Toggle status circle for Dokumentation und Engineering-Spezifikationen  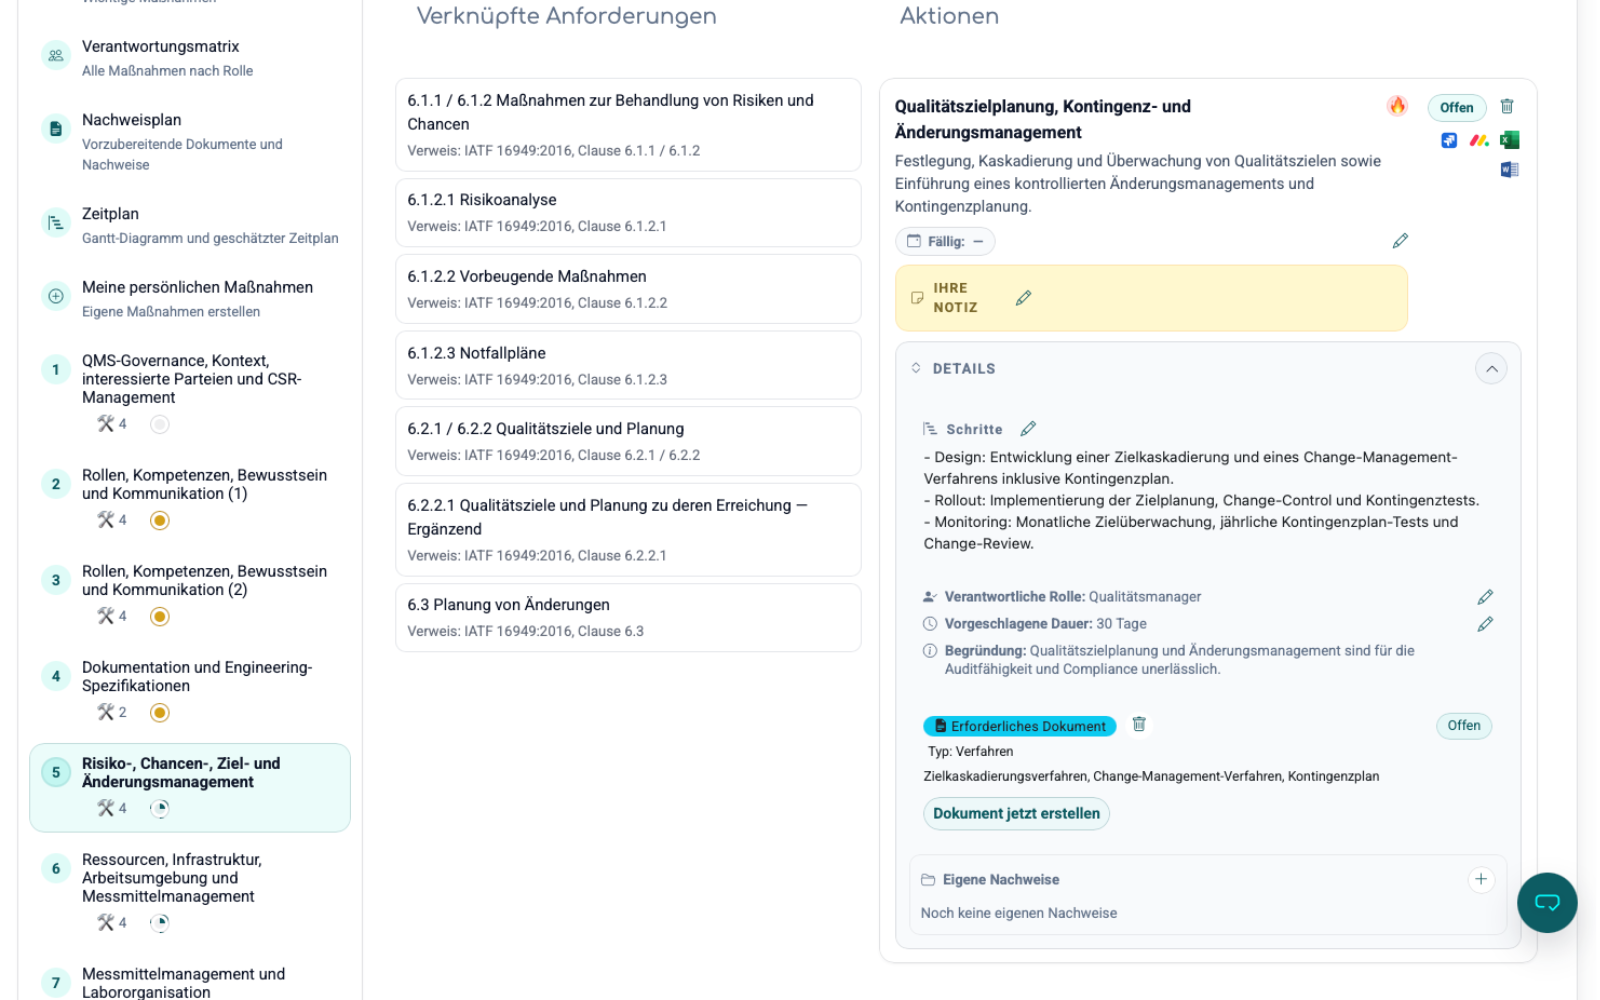click(x=159, y=713)
